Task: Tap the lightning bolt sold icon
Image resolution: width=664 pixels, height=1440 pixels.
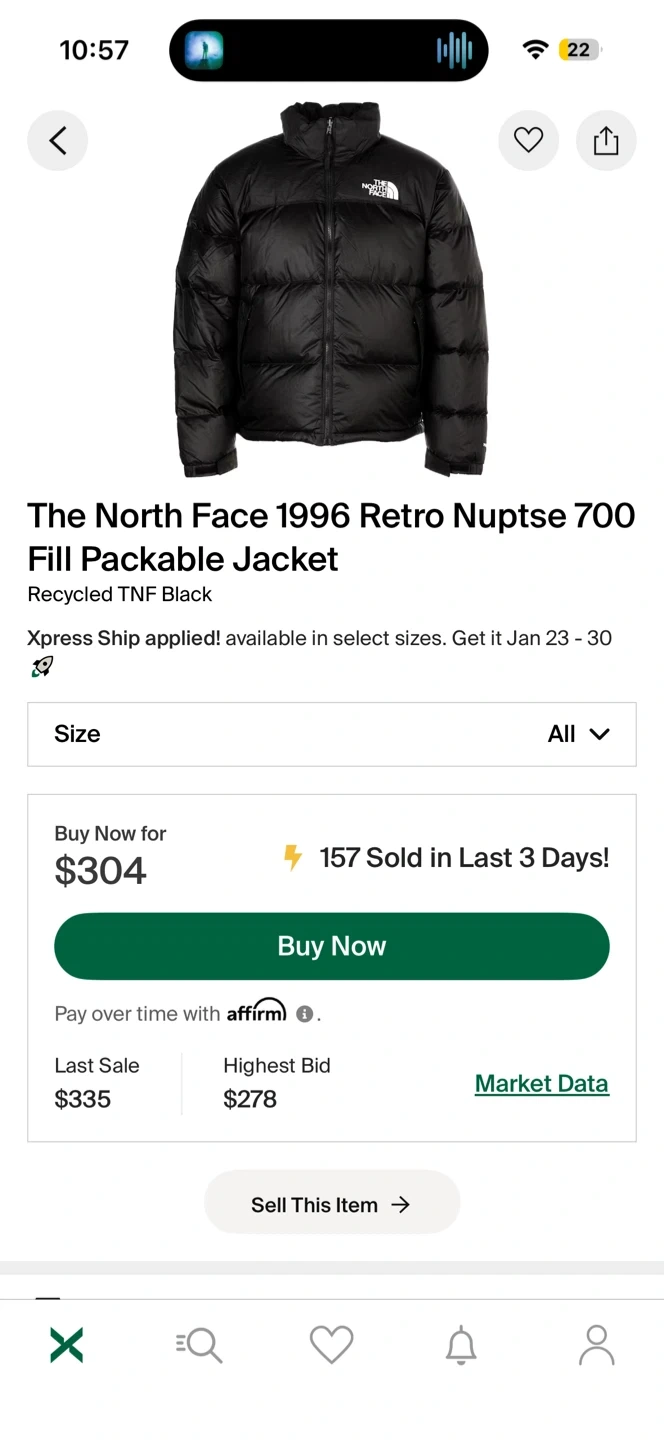Action: coord(292,858)
